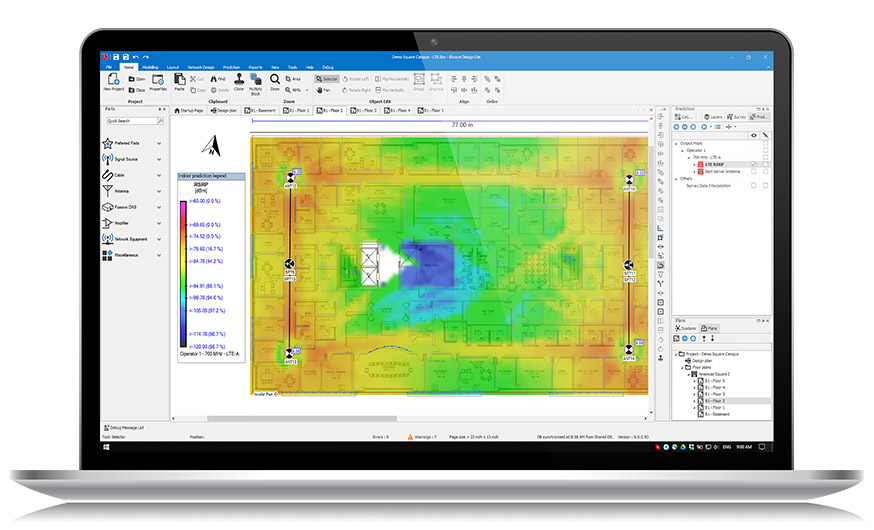
Task: Click the Undo arrow in title bar
Action: (x=135, y=57)
